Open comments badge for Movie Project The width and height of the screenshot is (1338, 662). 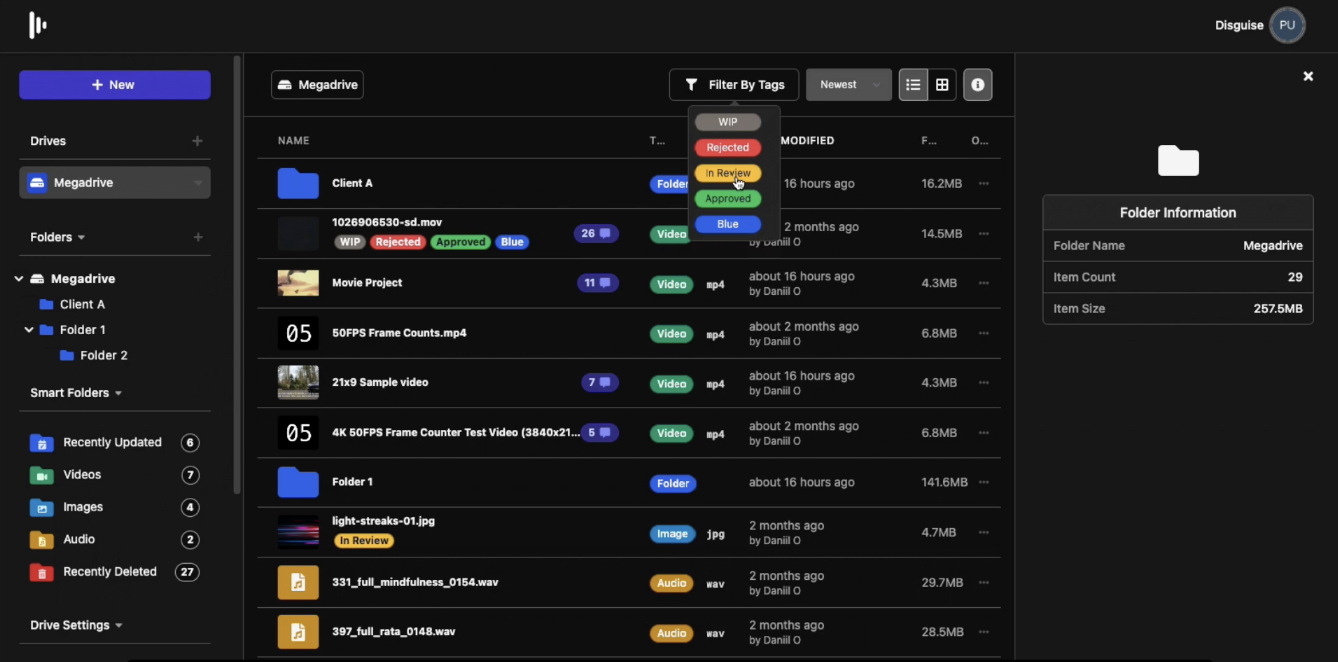pyautogui.click(x=597, y=283)
